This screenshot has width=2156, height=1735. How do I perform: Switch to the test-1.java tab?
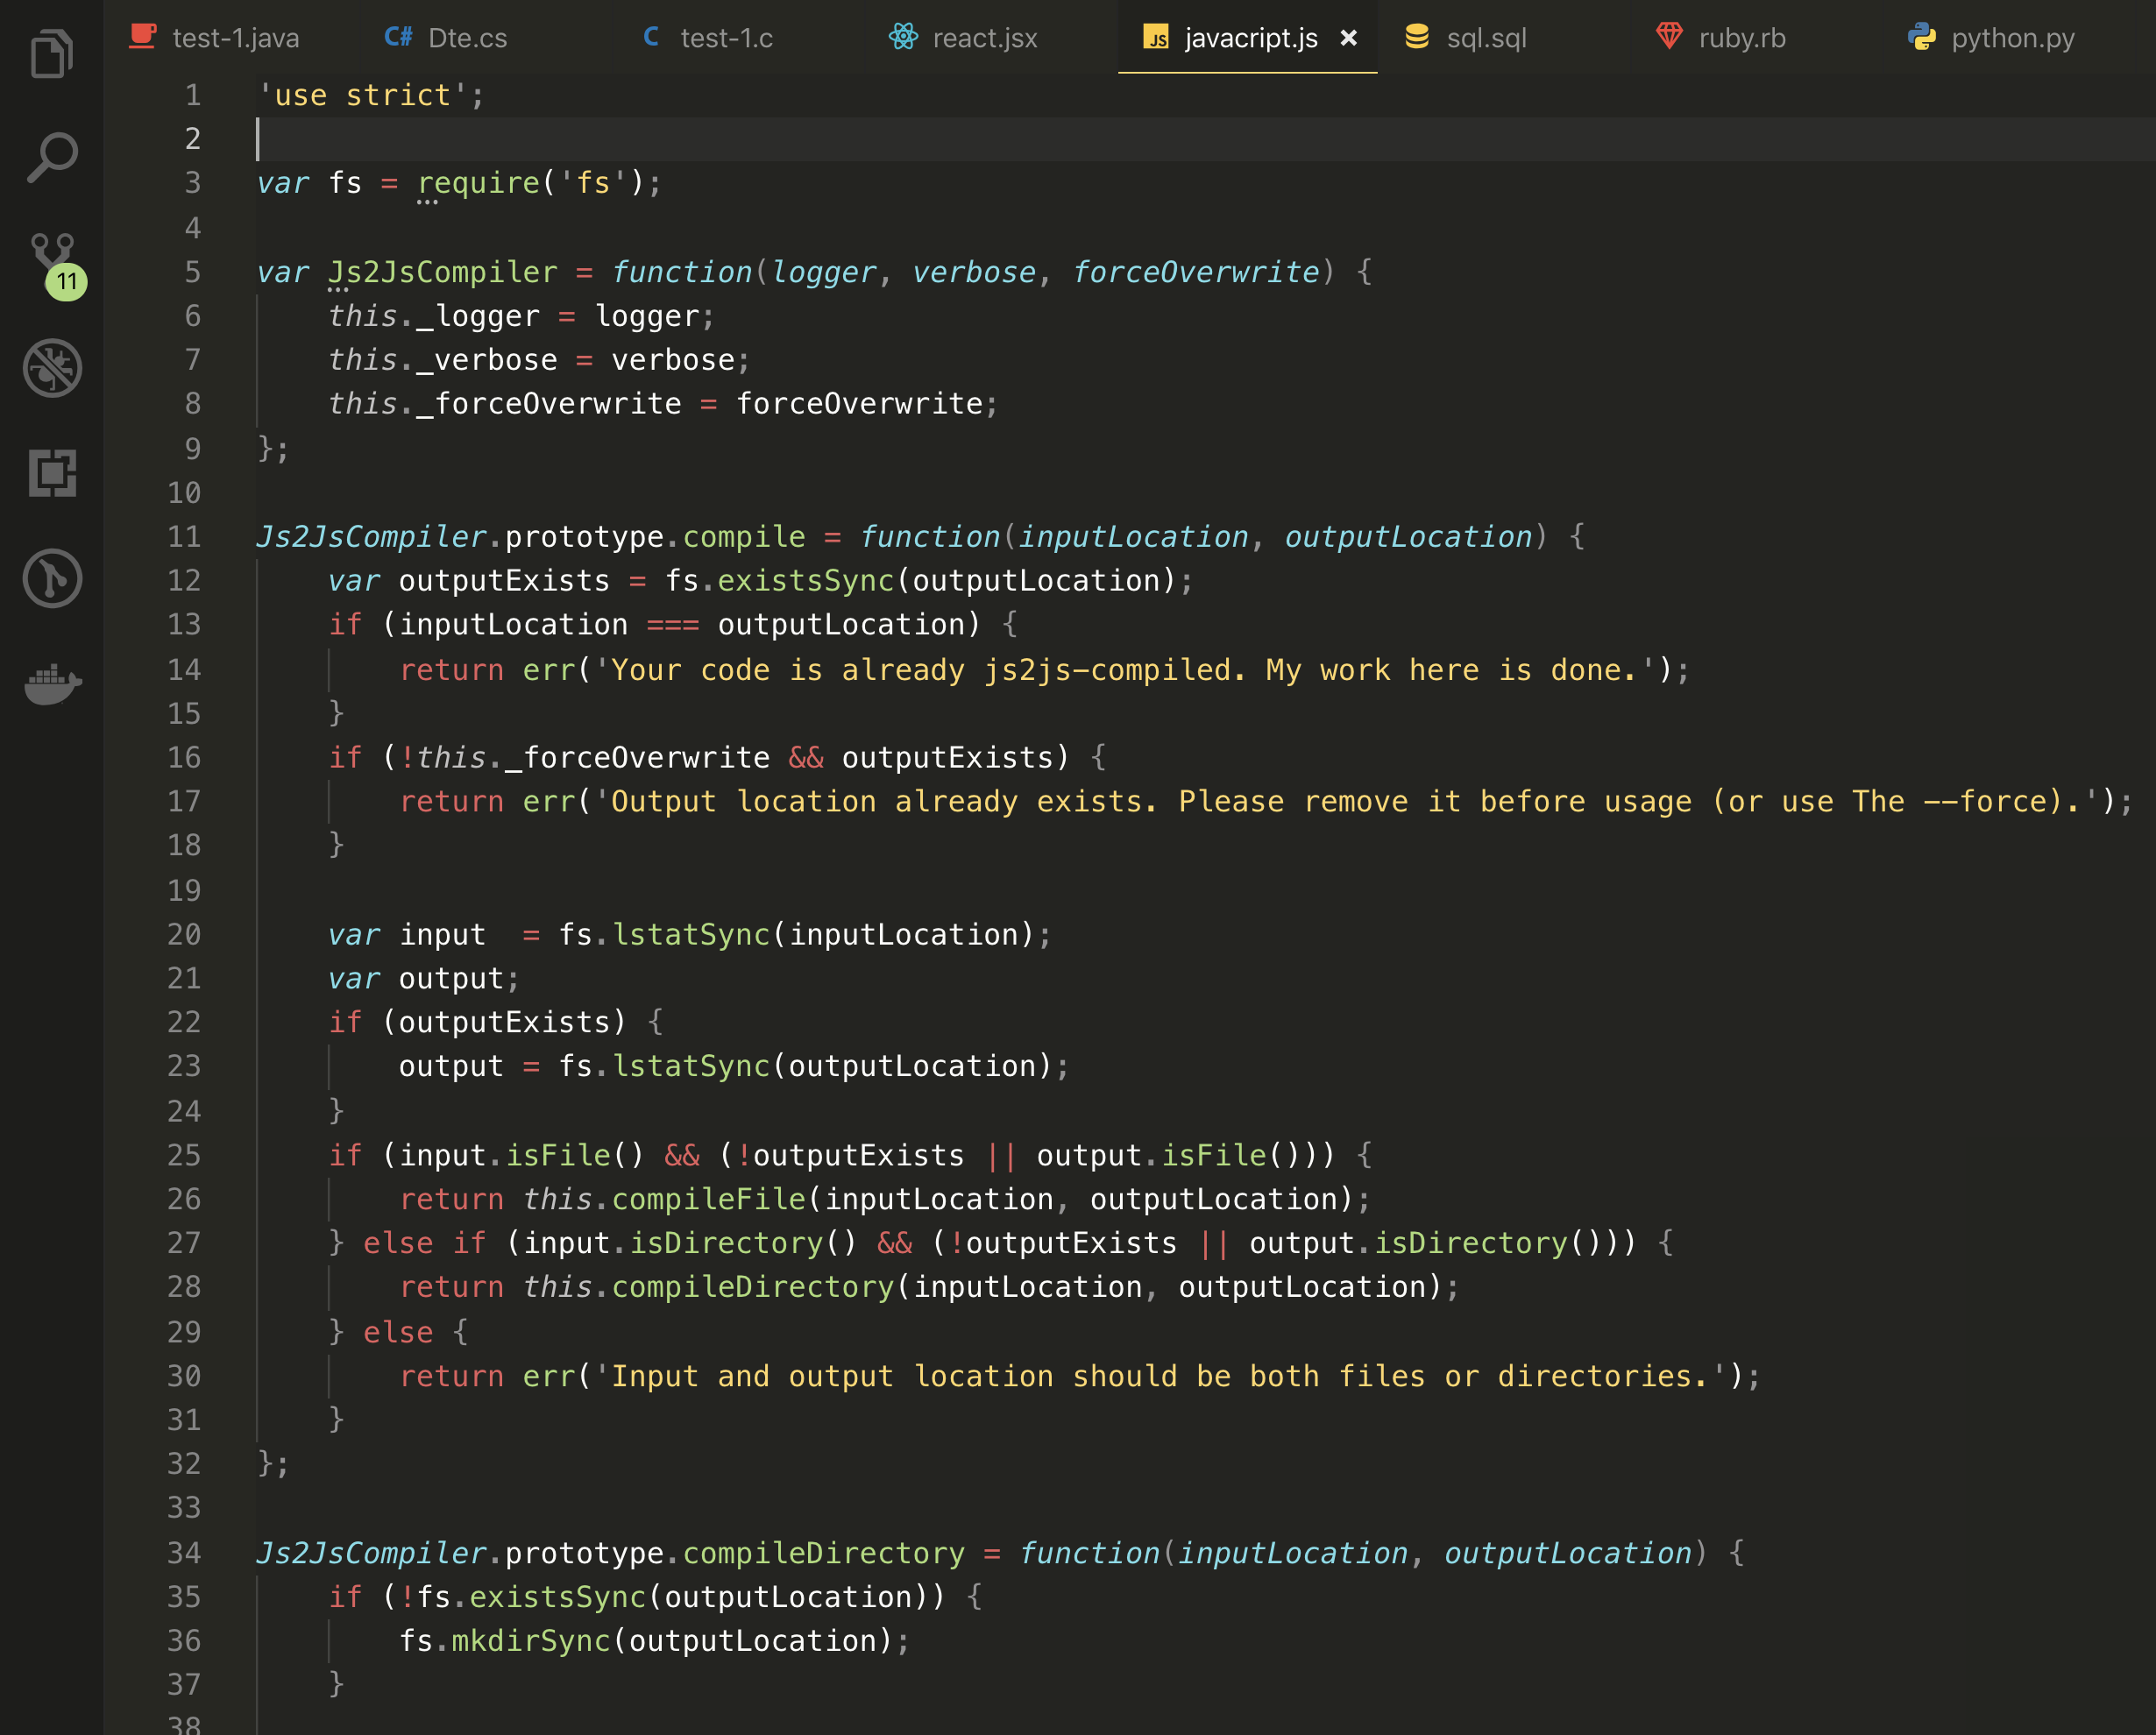[x=234, y=38]
